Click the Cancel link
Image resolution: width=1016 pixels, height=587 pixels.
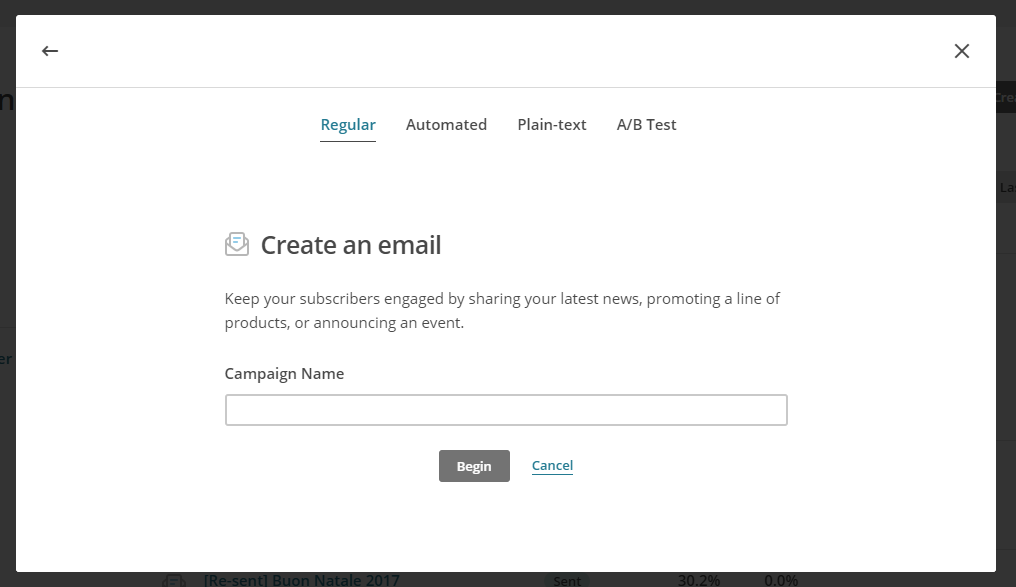pyautogui.click(x=551, y=465)
